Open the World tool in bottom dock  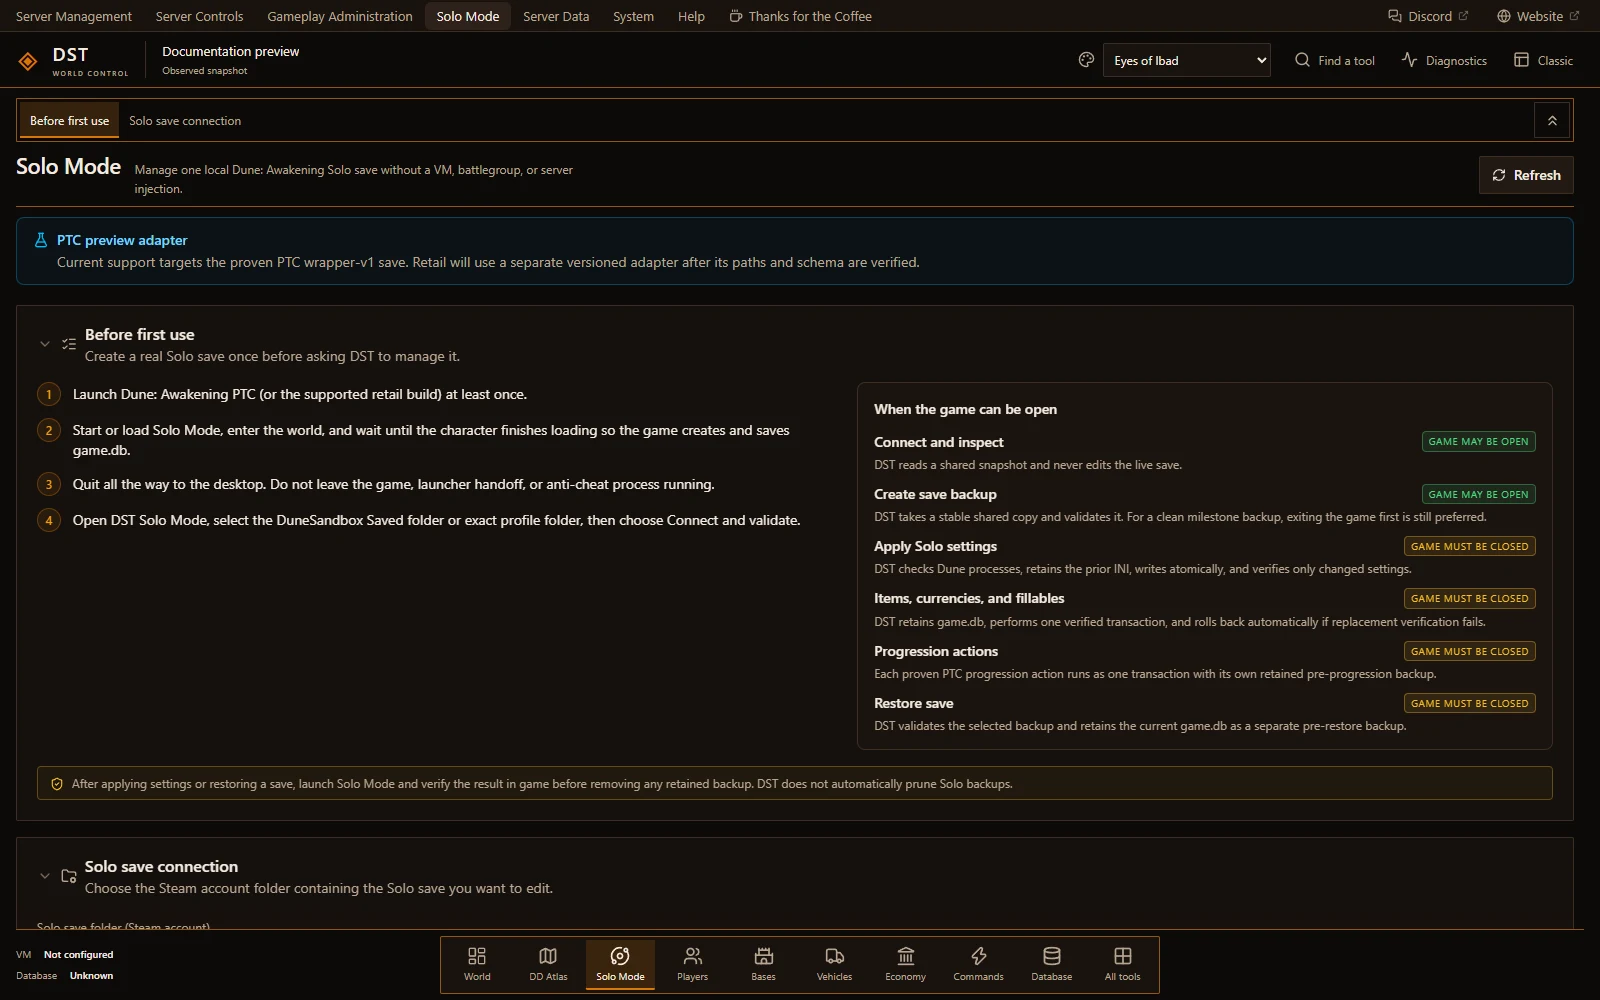coord(477,965)
